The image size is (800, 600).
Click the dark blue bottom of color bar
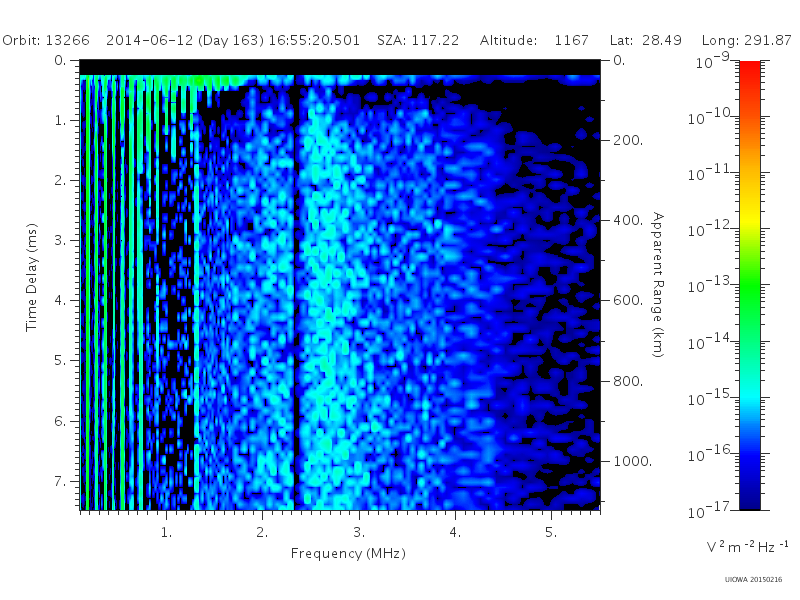point(749,497)
